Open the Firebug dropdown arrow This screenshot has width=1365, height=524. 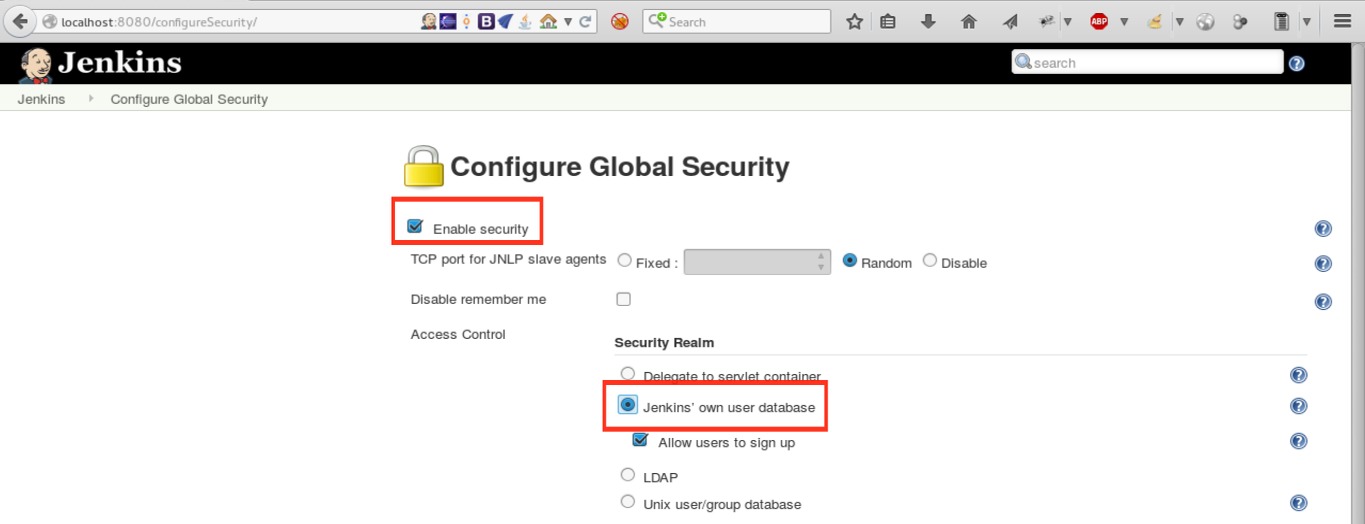point(1068,21)
